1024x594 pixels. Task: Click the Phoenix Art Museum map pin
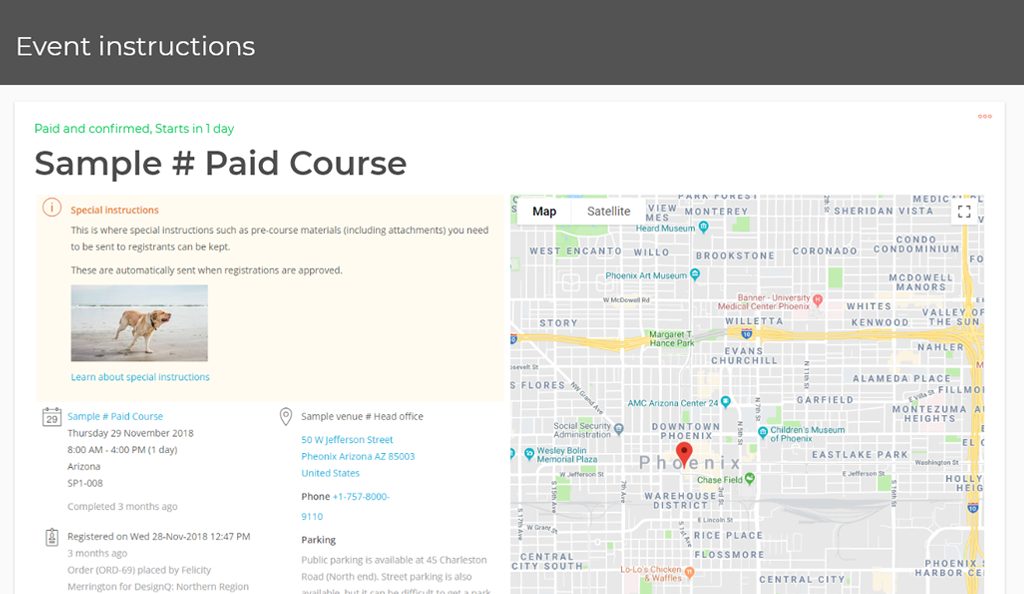(695, 274)
